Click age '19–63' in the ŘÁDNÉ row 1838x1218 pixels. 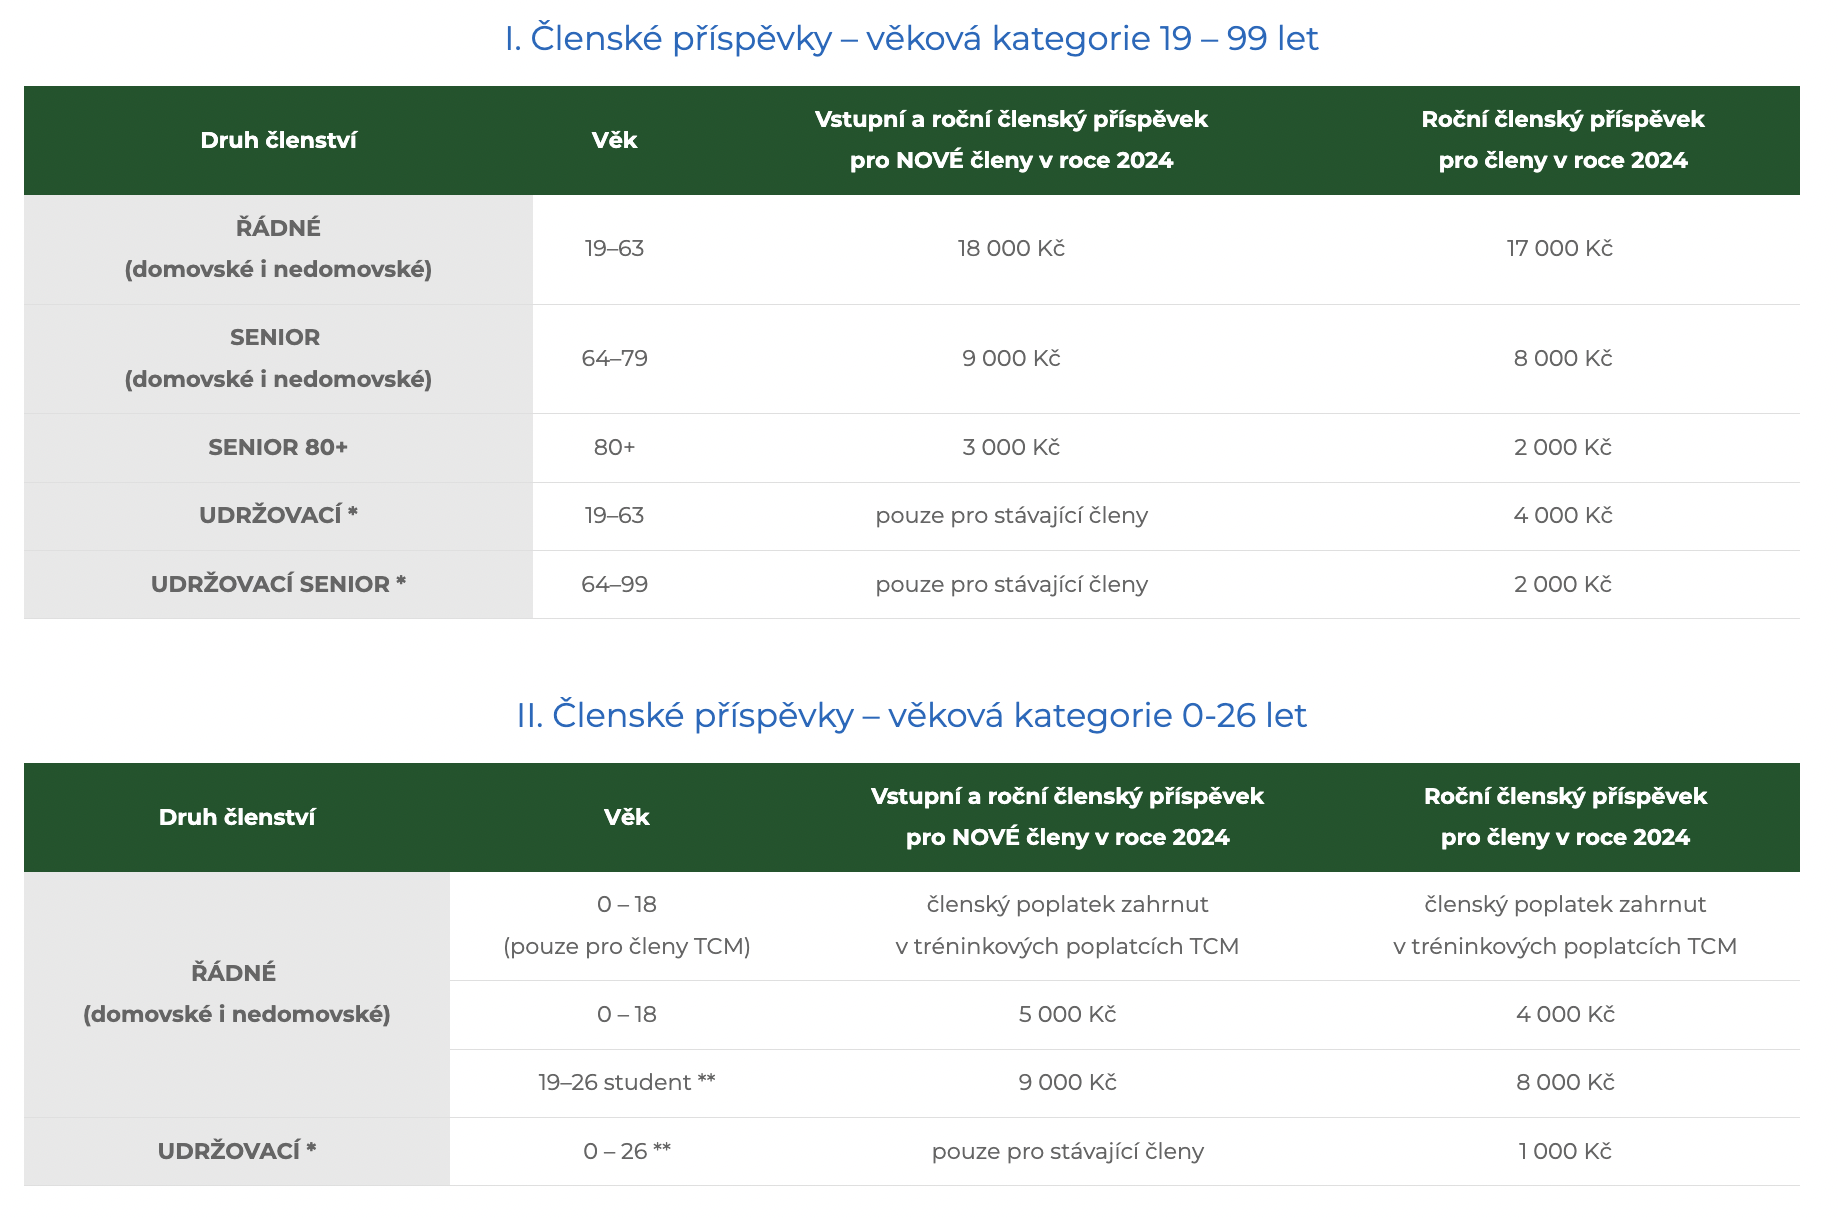click(x=614, y=248)
